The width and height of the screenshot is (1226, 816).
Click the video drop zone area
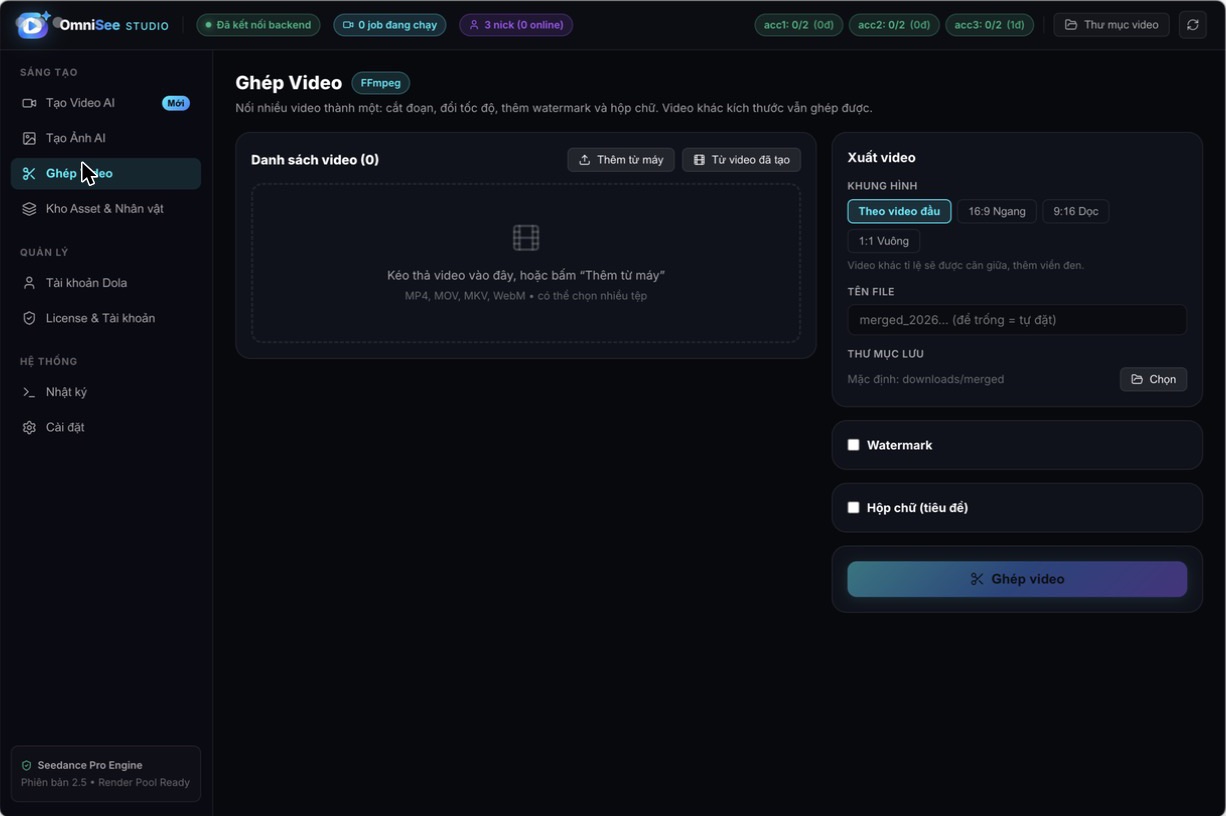pyautogui.click(x=526, y=263)
